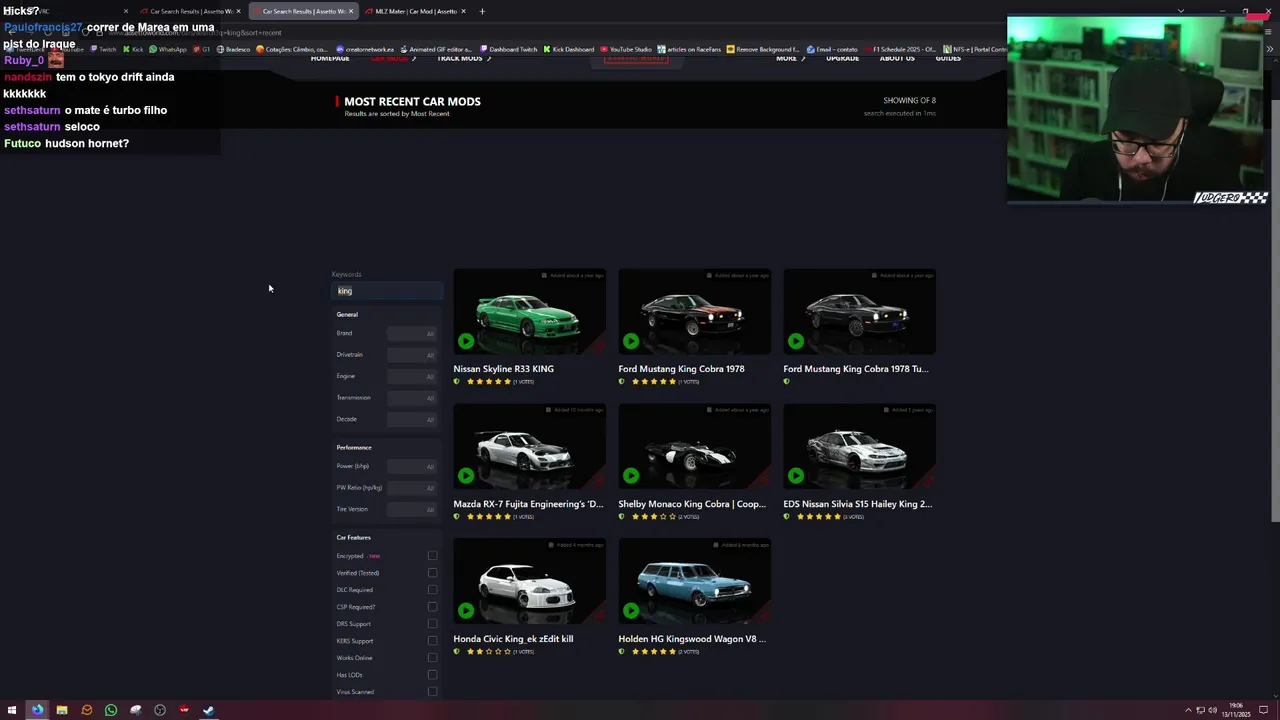The width and height of the screenshot is (1280, 720).
Task: Open the Power (bhp) filter dropdown
Action: [x=412, y=466]
